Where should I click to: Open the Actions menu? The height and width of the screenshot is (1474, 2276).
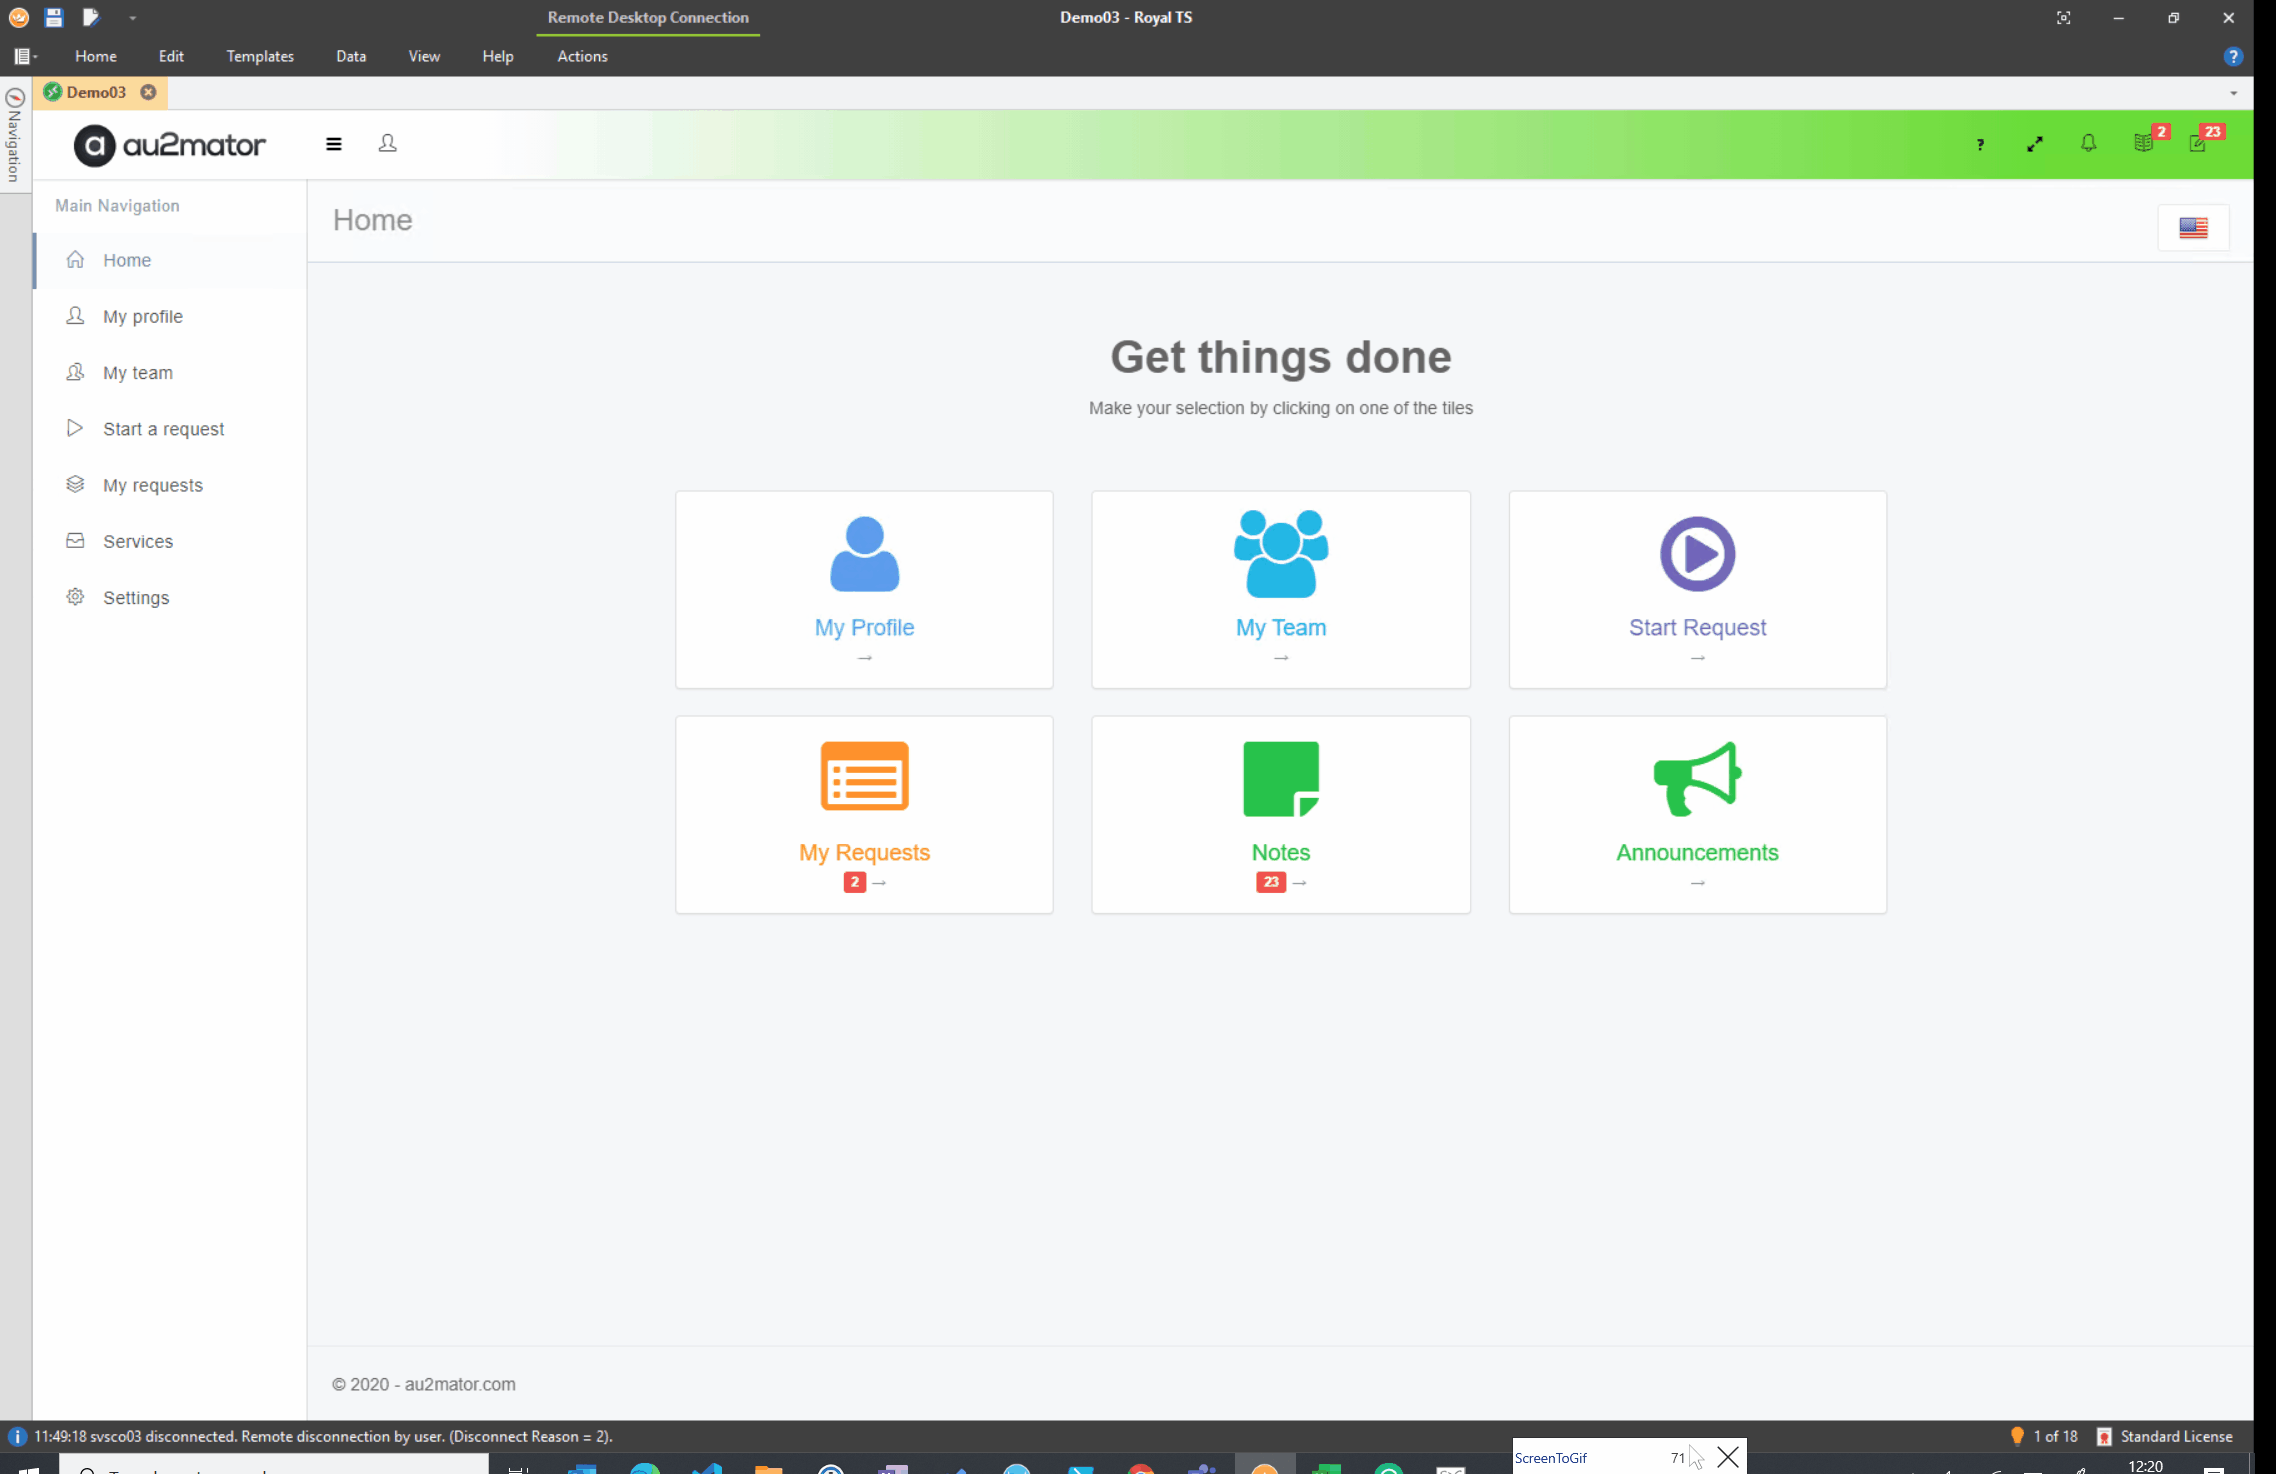click(582, 56)
